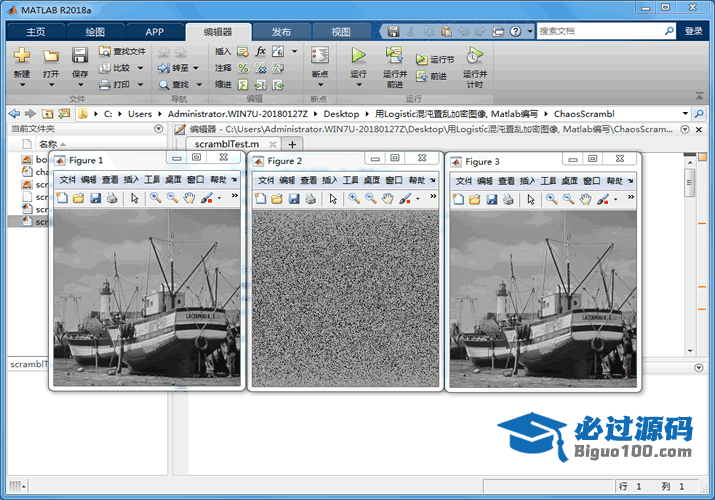
Task: Toggle the edit plot arrow in Figure 1
Action: click(x=135, y=199)
